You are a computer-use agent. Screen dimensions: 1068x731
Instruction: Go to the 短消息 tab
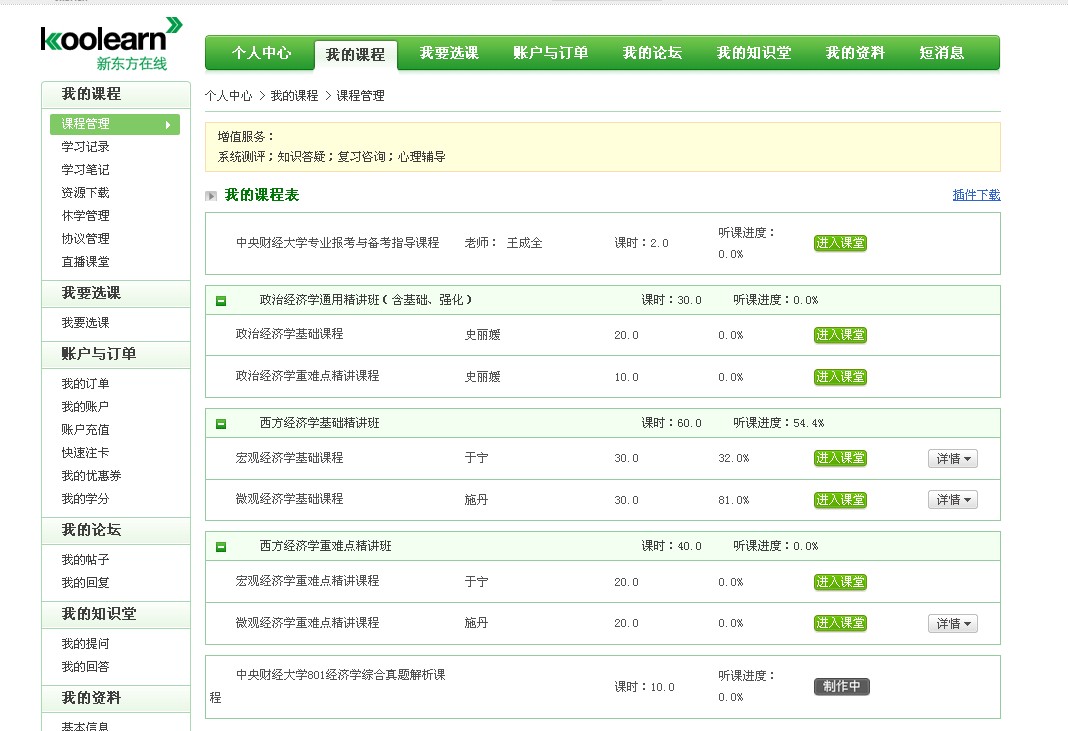[x=942, y=53]
